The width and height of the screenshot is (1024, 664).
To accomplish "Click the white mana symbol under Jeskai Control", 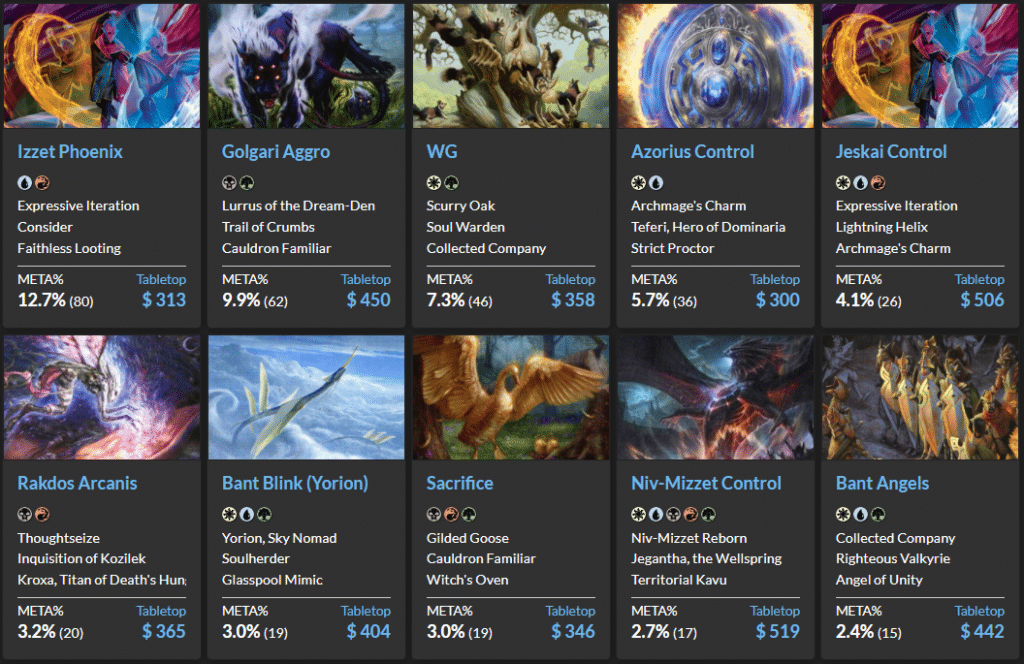I will tap(843, 183).
